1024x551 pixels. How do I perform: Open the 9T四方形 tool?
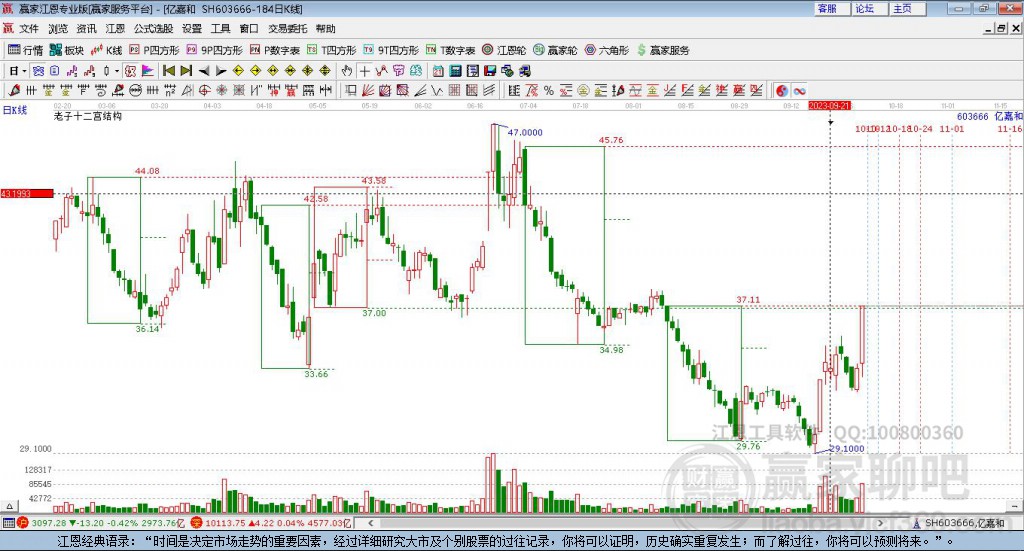[391, 50]
